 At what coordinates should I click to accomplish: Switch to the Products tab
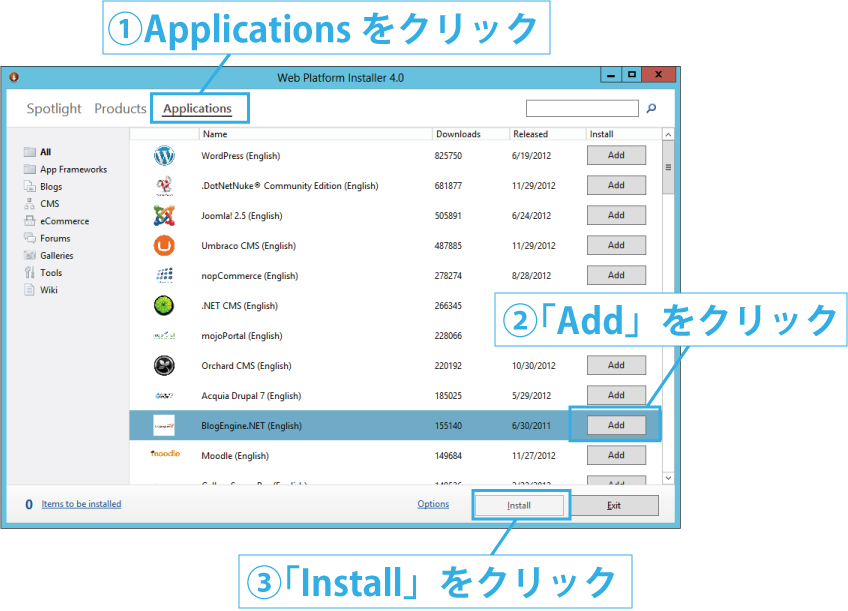click(x=120, y=109)
